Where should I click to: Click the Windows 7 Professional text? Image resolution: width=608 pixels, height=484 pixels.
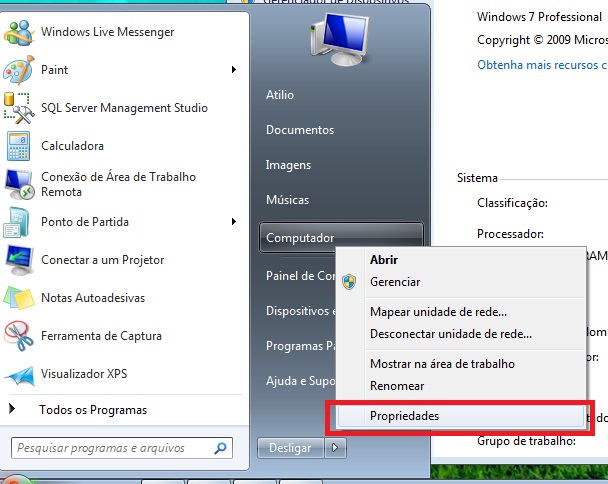coord(539,17)
